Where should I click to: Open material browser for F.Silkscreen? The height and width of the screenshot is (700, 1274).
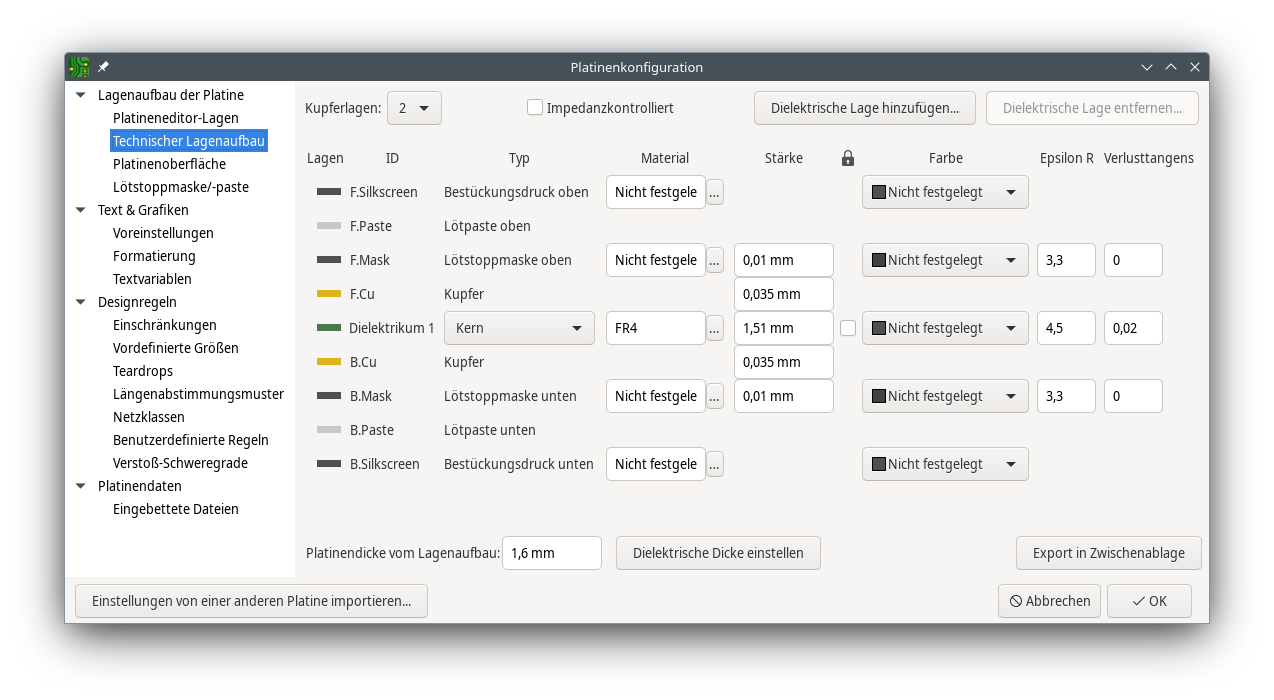point(715,192)
